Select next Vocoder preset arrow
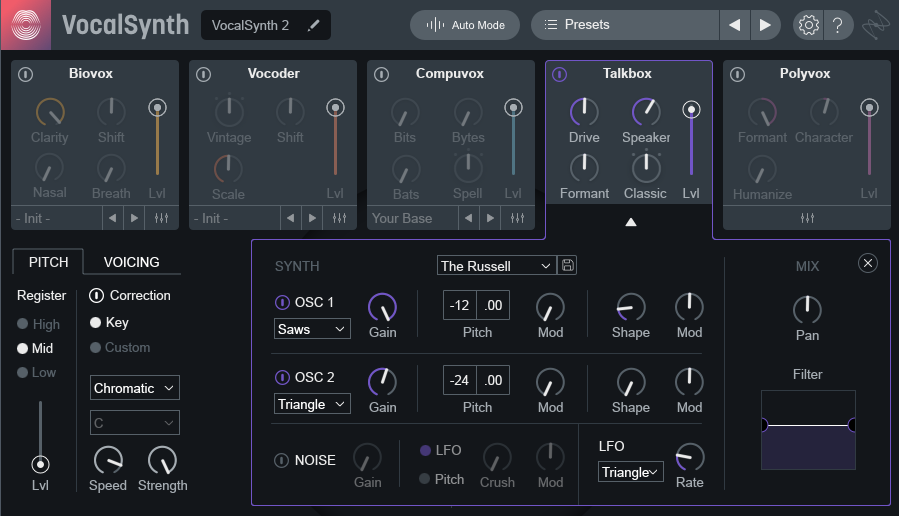Image resolution: width=899 pixels, height=516 pixels. (x=312, y=218)
